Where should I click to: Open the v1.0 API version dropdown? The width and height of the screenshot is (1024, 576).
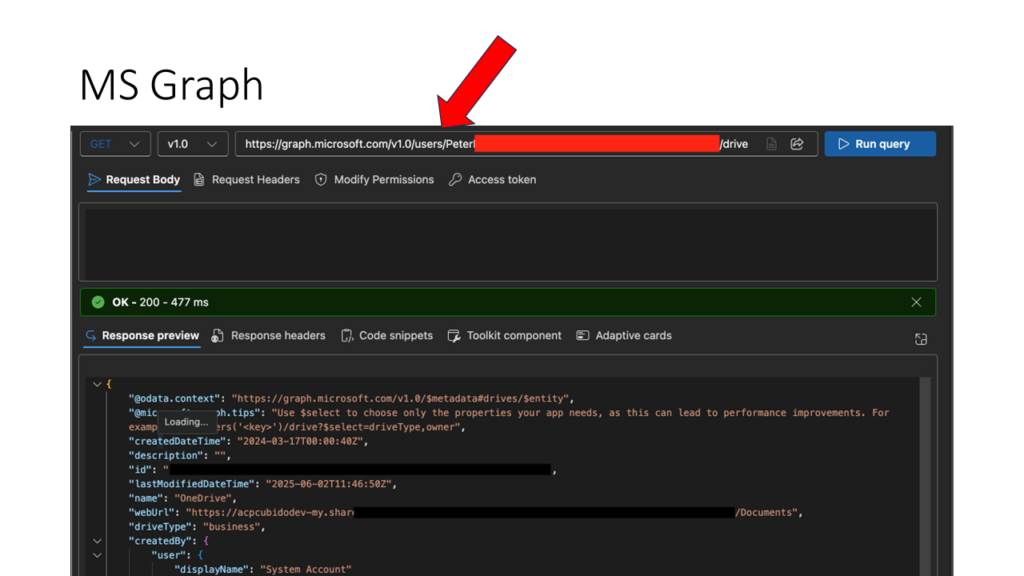(192, 144)
